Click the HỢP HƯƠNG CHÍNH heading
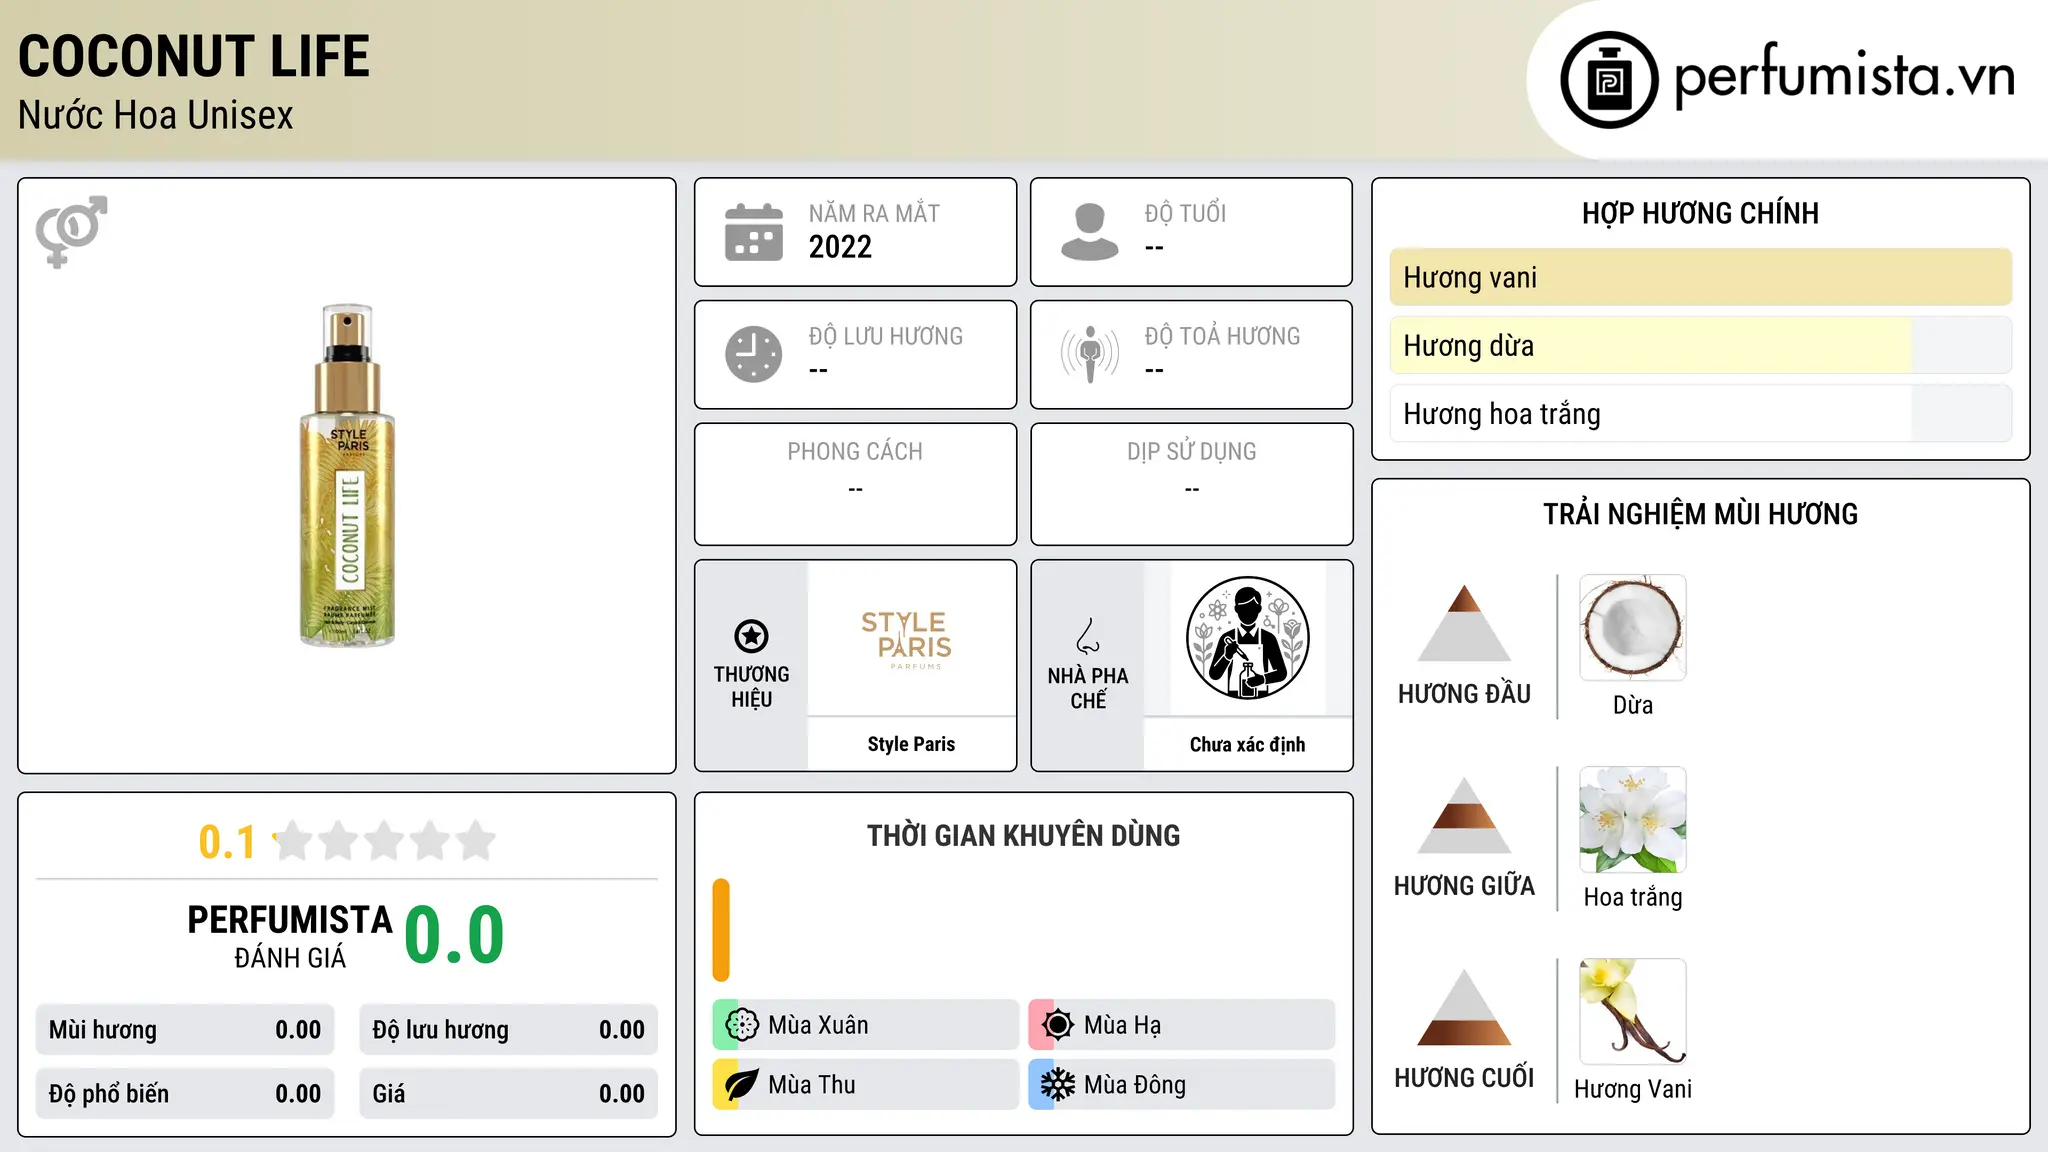The width and height of the screenshot is (2048, 1152). tap(1700, 213)
